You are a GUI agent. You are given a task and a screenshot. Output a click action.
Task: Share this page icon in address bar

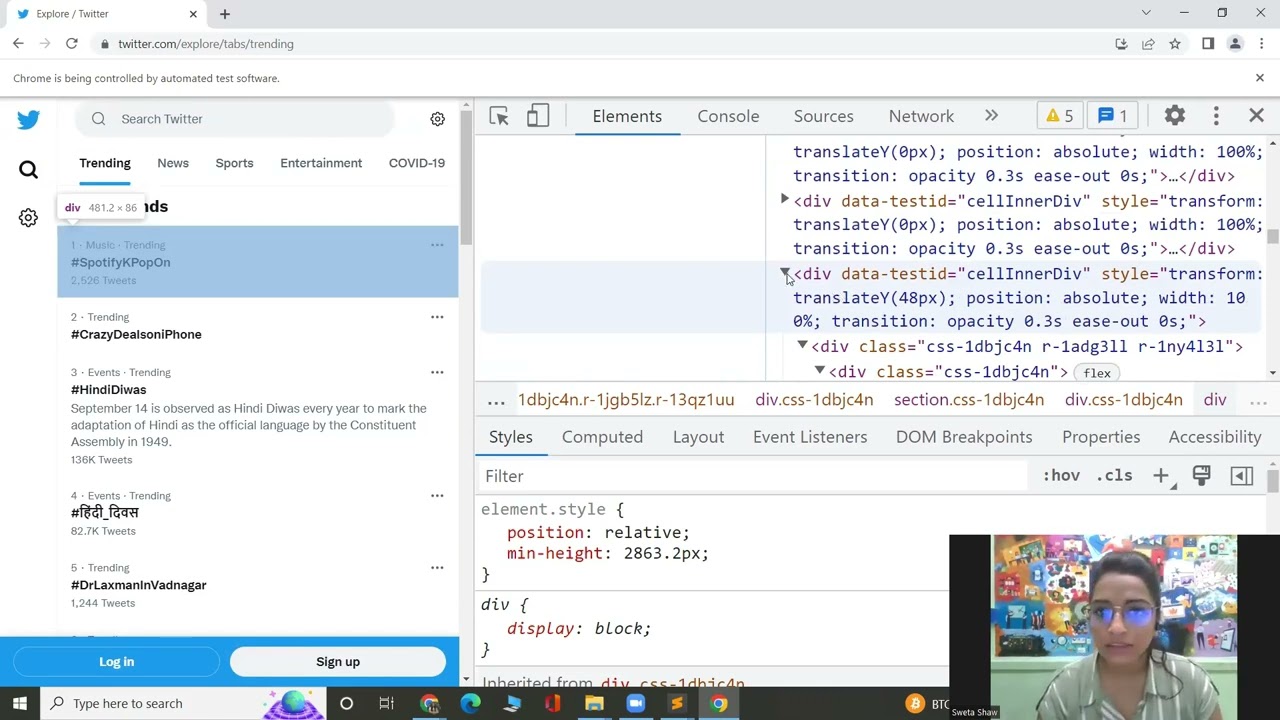(x=1148, y=44)
